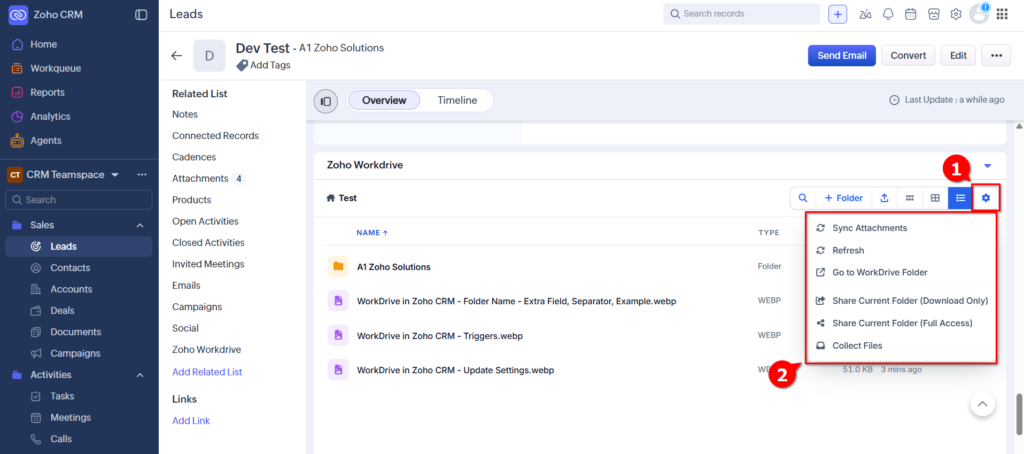Open Notes in Related List
This screenshot has width=1024, height=454.
click(x=185, y=114)
